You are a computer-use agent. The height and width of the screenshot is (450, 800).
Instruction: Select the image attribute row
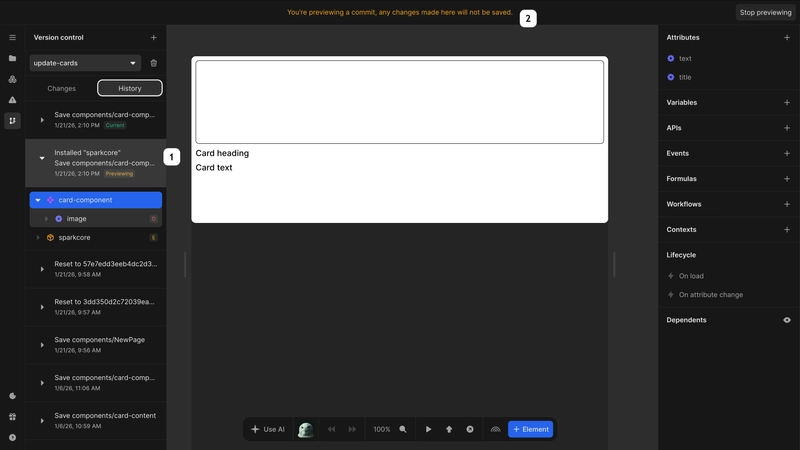pos(96,219)
